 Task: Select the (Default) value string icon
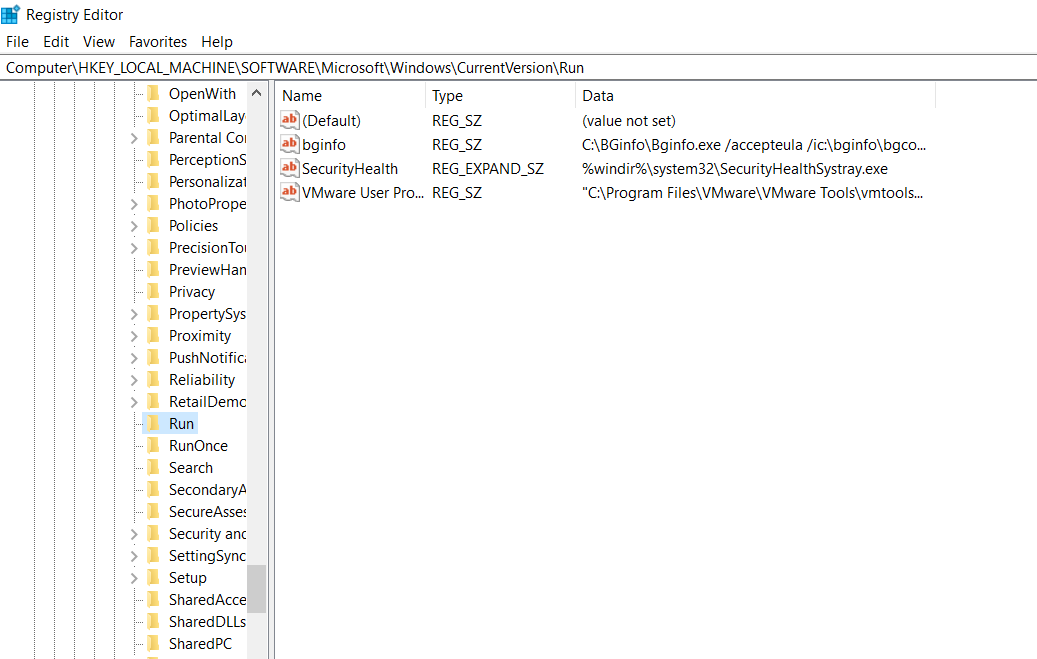(x=290, y=120)
